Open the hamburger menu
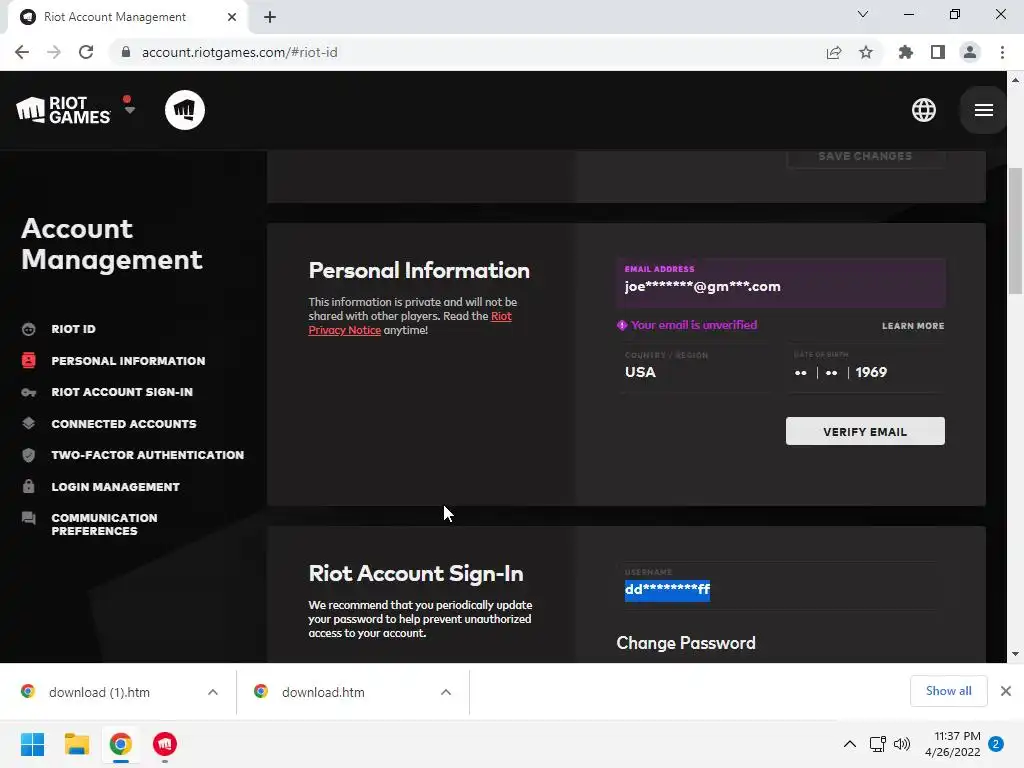This screenshot has width=1024, height=768. [x=984, y=110]
